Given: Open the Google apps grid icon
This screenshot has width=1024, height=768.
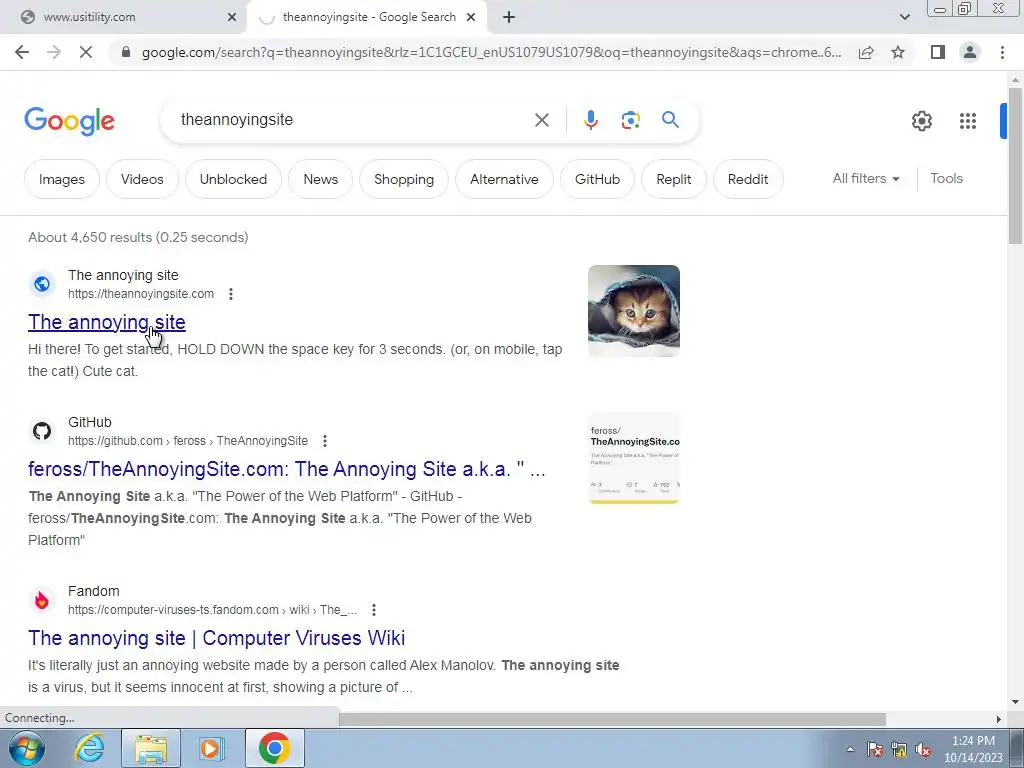Looking at the screenshot, I should point(968,121).
